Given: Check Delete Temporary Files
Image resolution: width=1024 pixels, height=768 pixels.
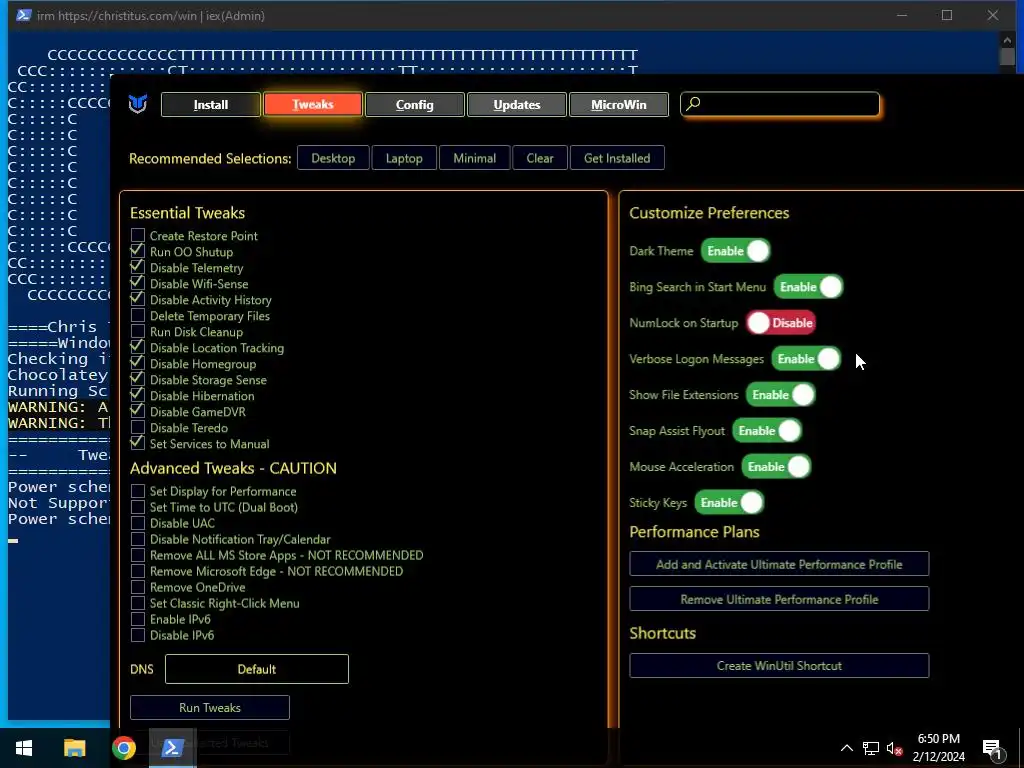Looking at the screenshot, I should click(x=138, y=315).
